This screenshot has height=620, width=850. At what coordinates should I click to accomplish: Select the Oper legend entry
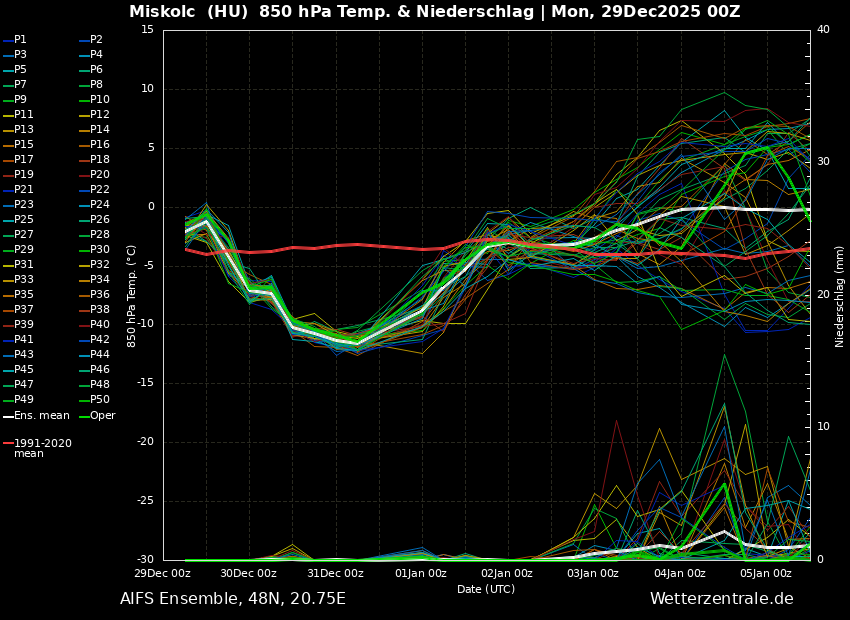point(102,416)
